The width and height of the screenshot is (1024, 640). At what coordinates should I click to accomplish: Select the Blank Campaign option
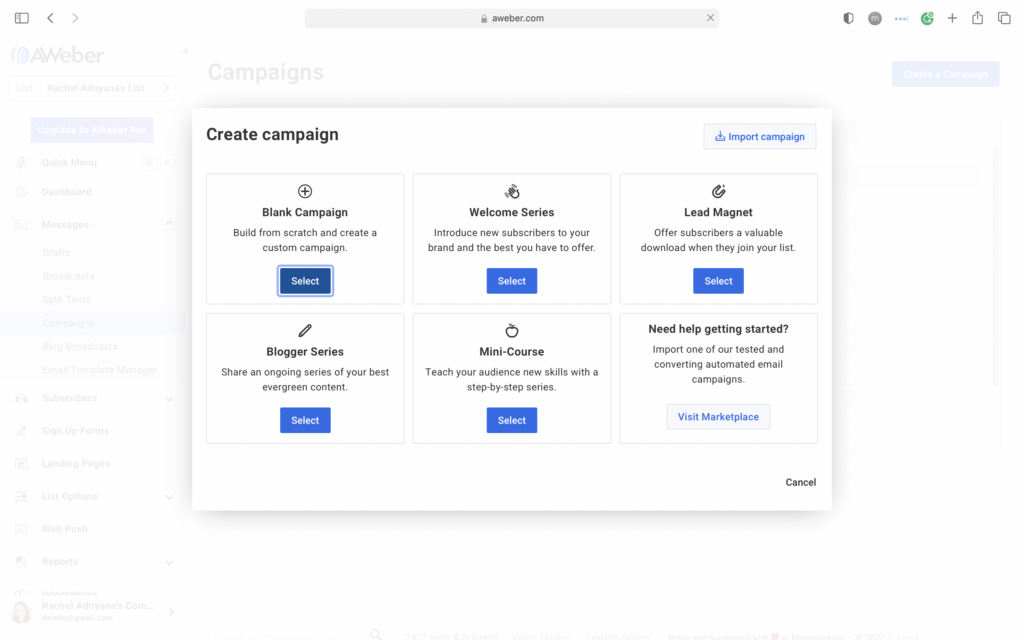click(305, 281)
